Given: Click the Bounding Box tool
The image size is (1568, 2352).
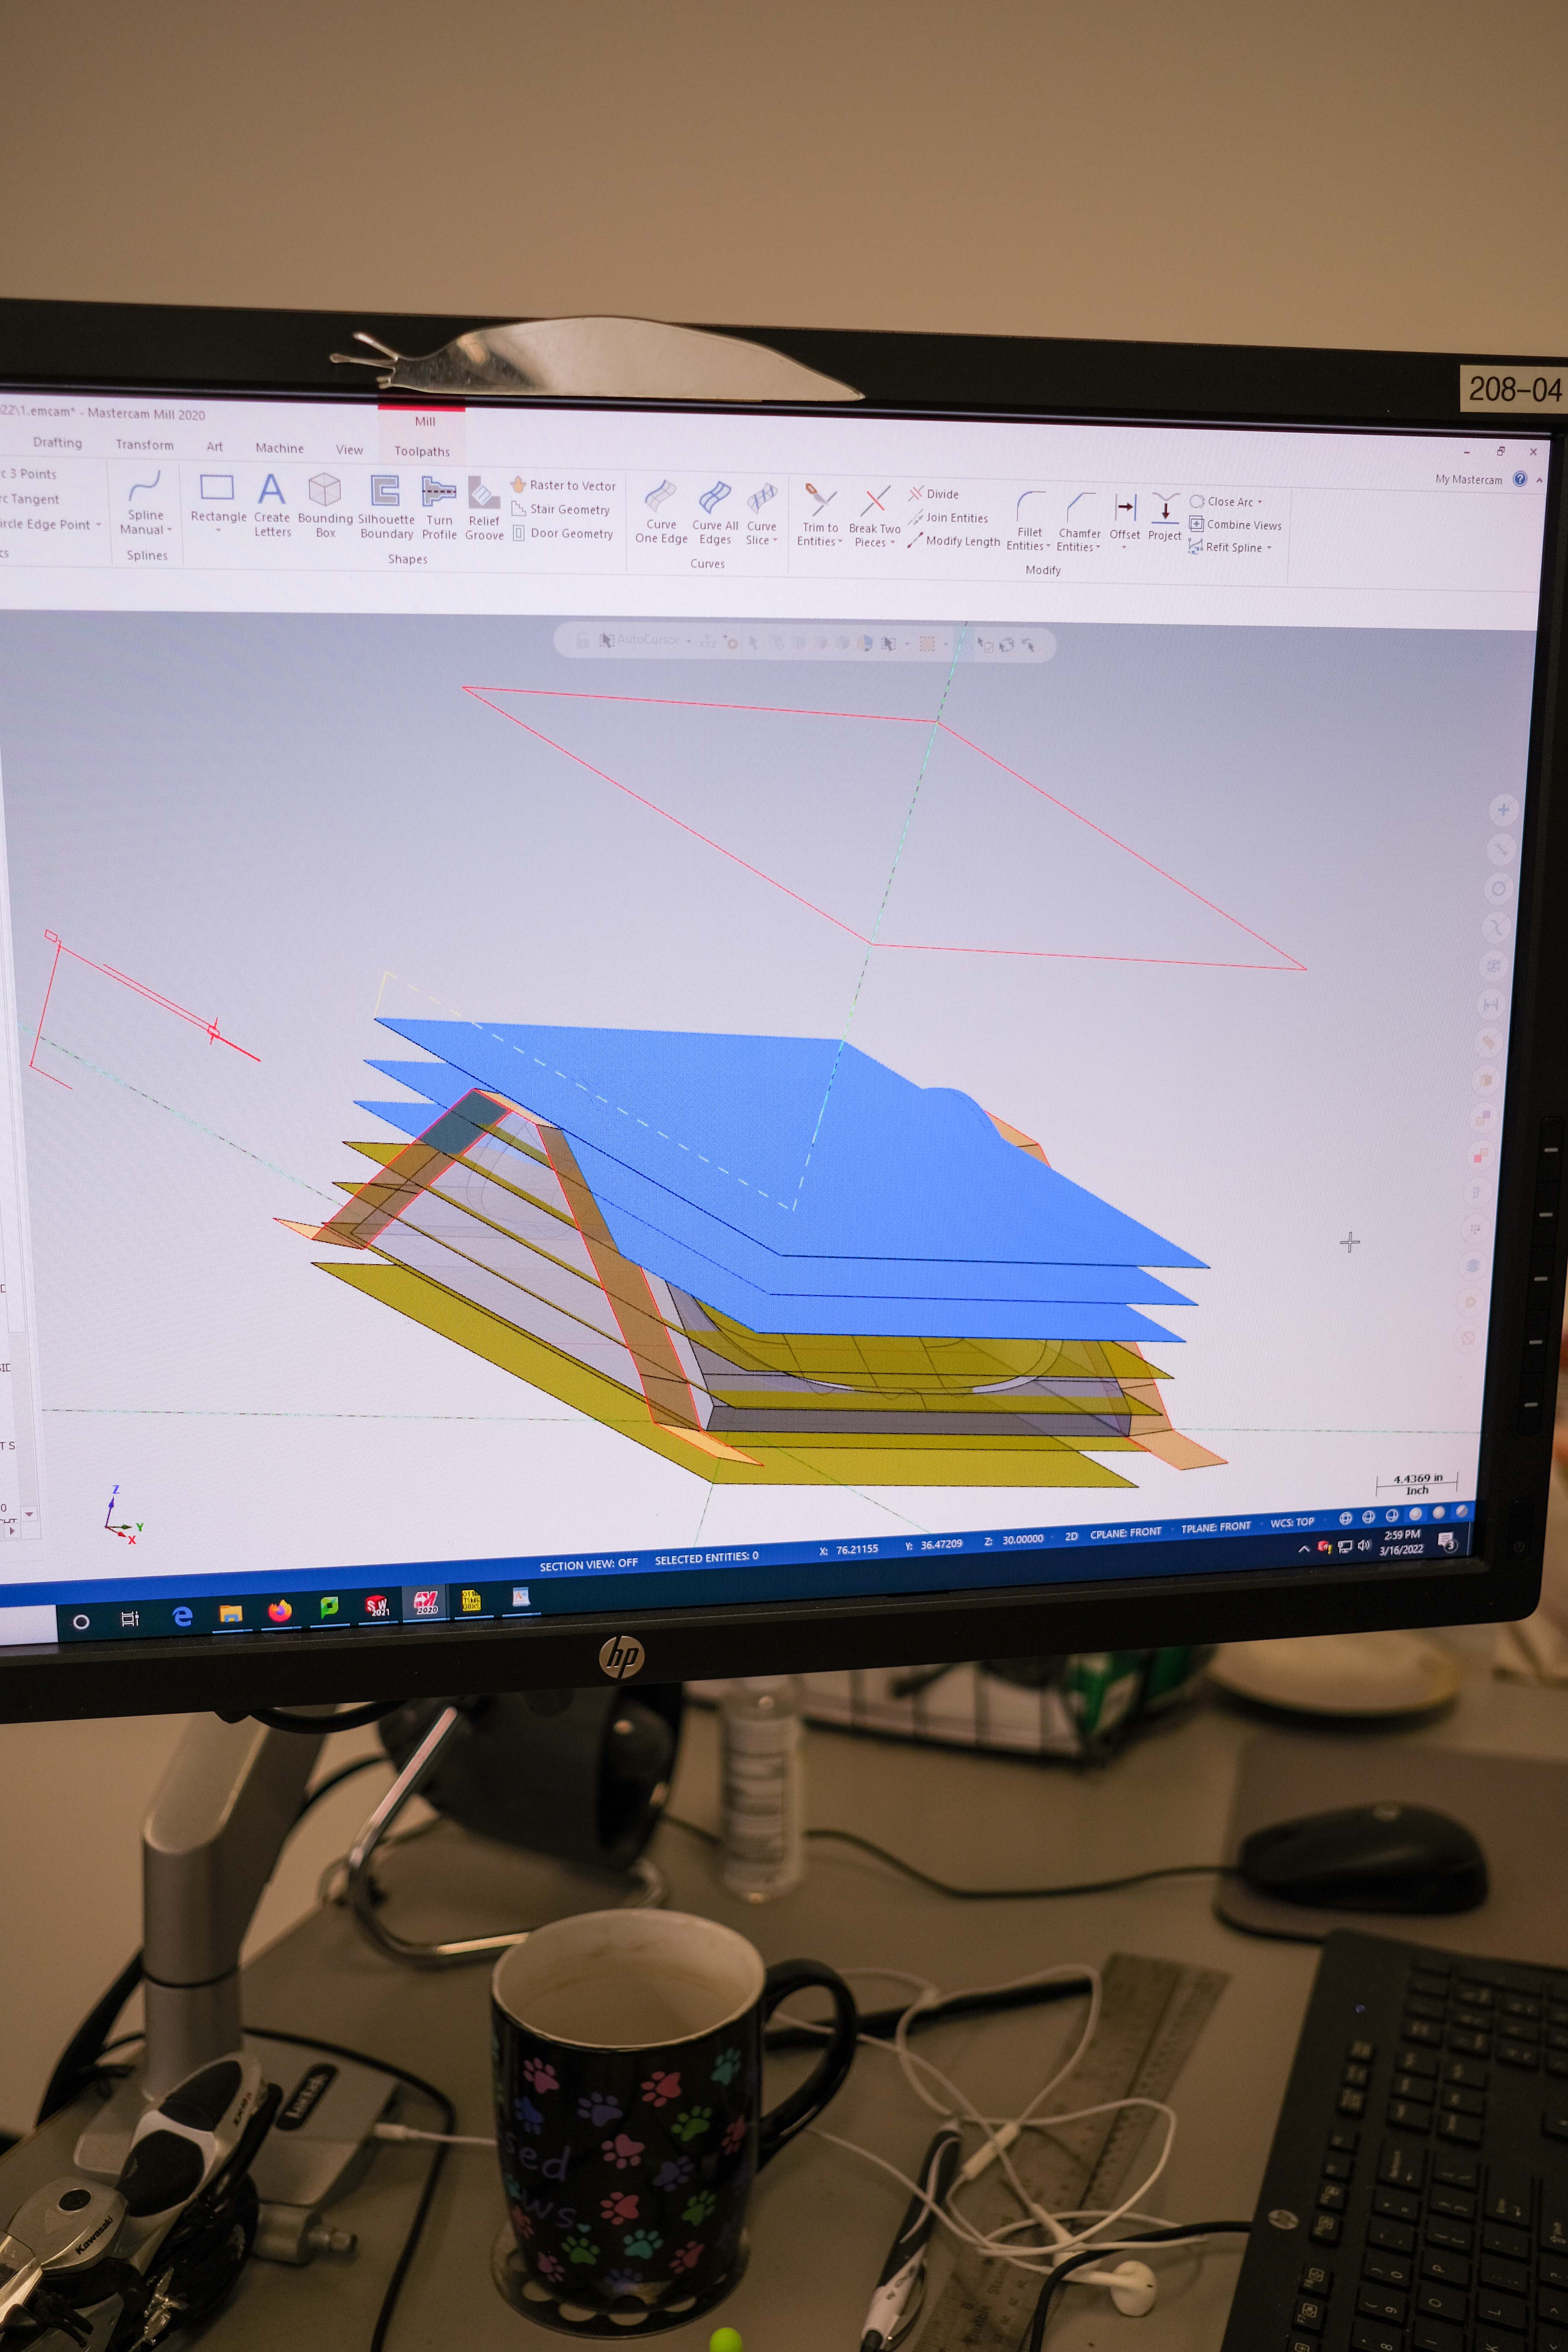Looking at the screenshot, I should coord(325,506).
